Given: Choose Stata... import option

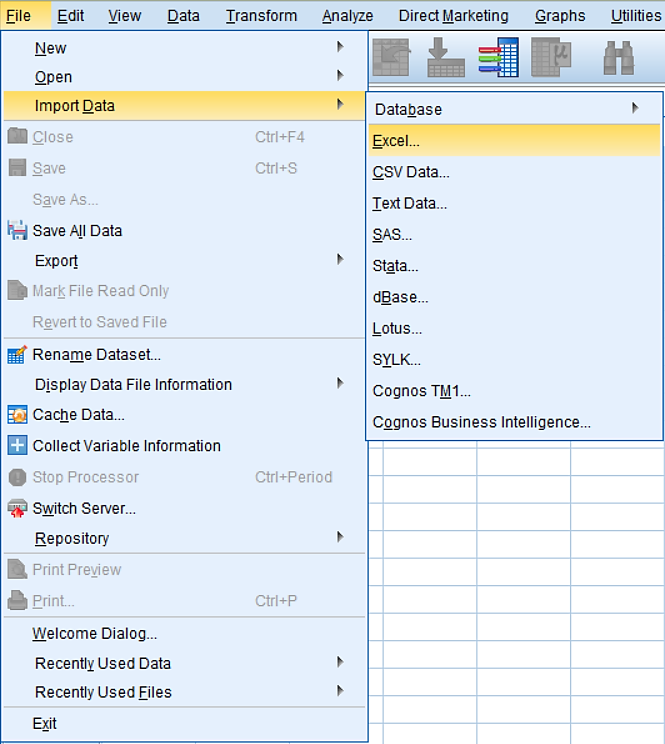Looking at the screenshot, I should point(514,266).
